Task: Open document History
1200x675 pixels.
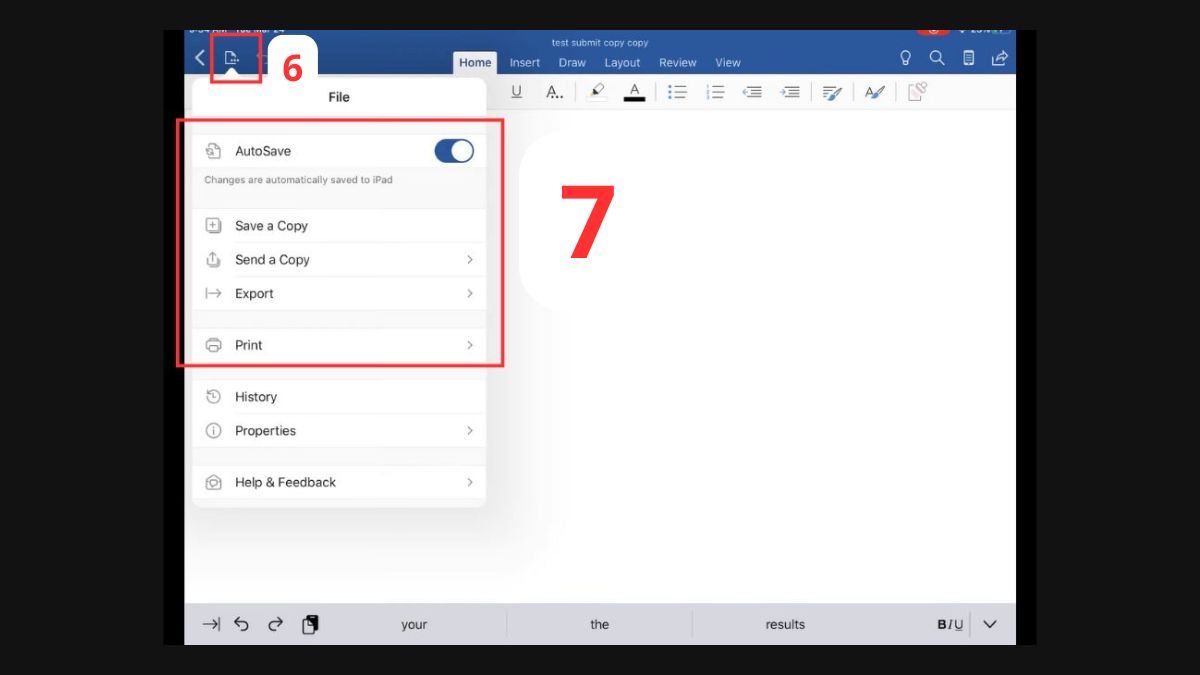Action: [339, 397]
